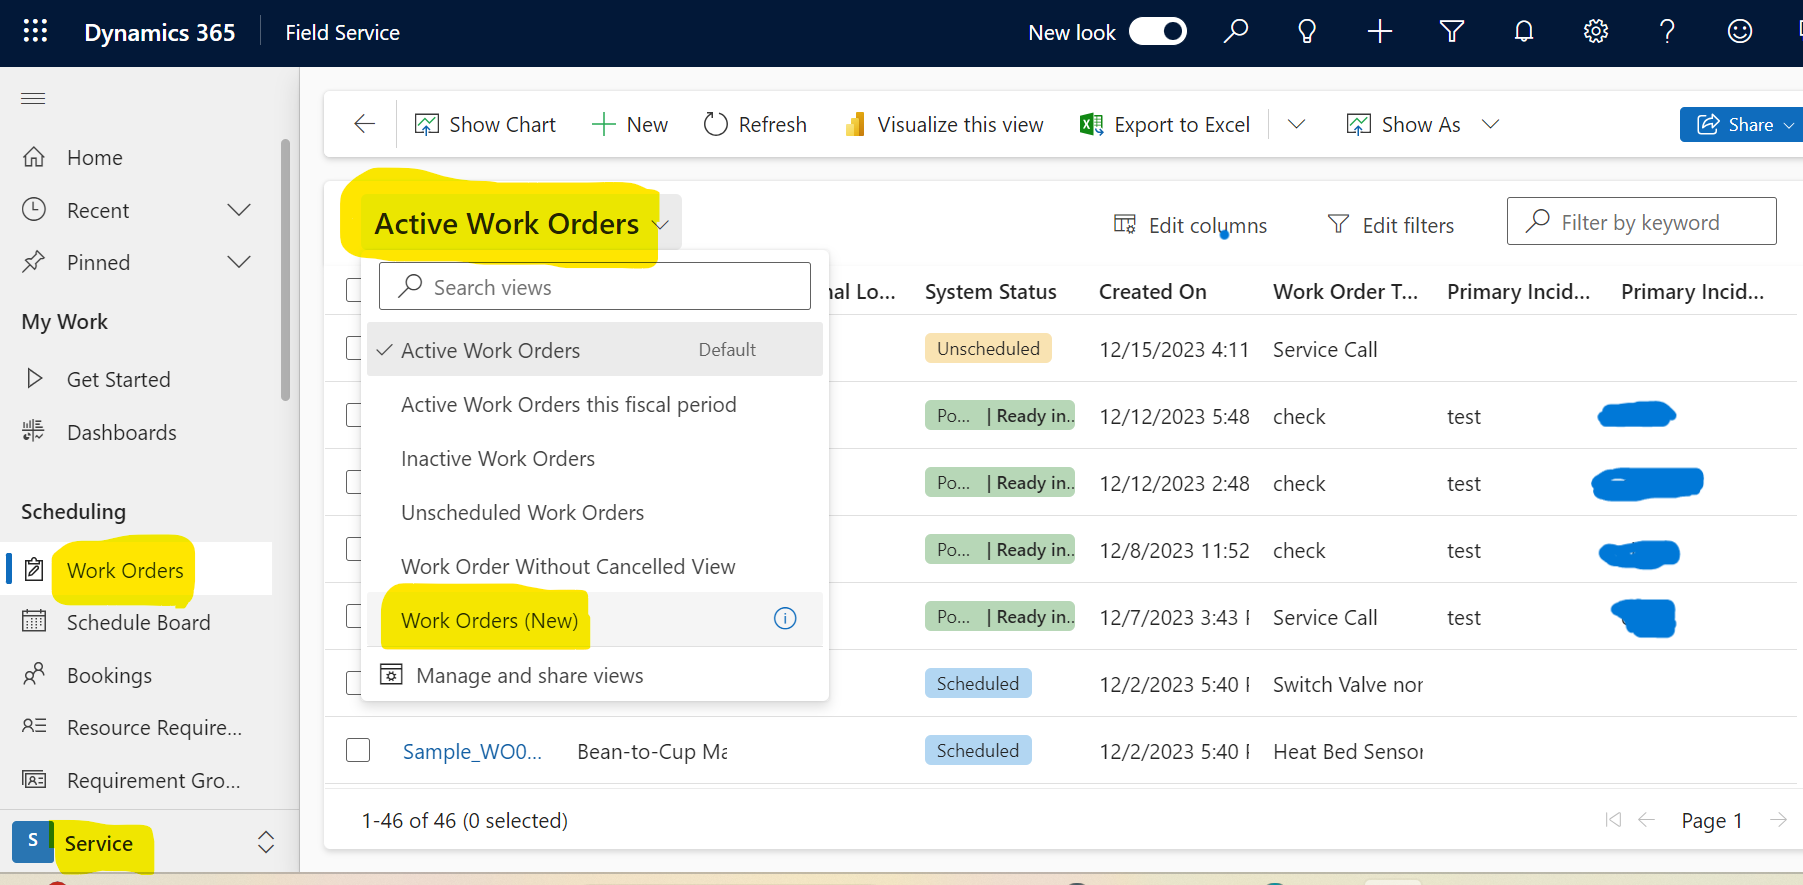Click Edit columns
This screenshot has width=1803, height=885.
(x=1190, y=225)
